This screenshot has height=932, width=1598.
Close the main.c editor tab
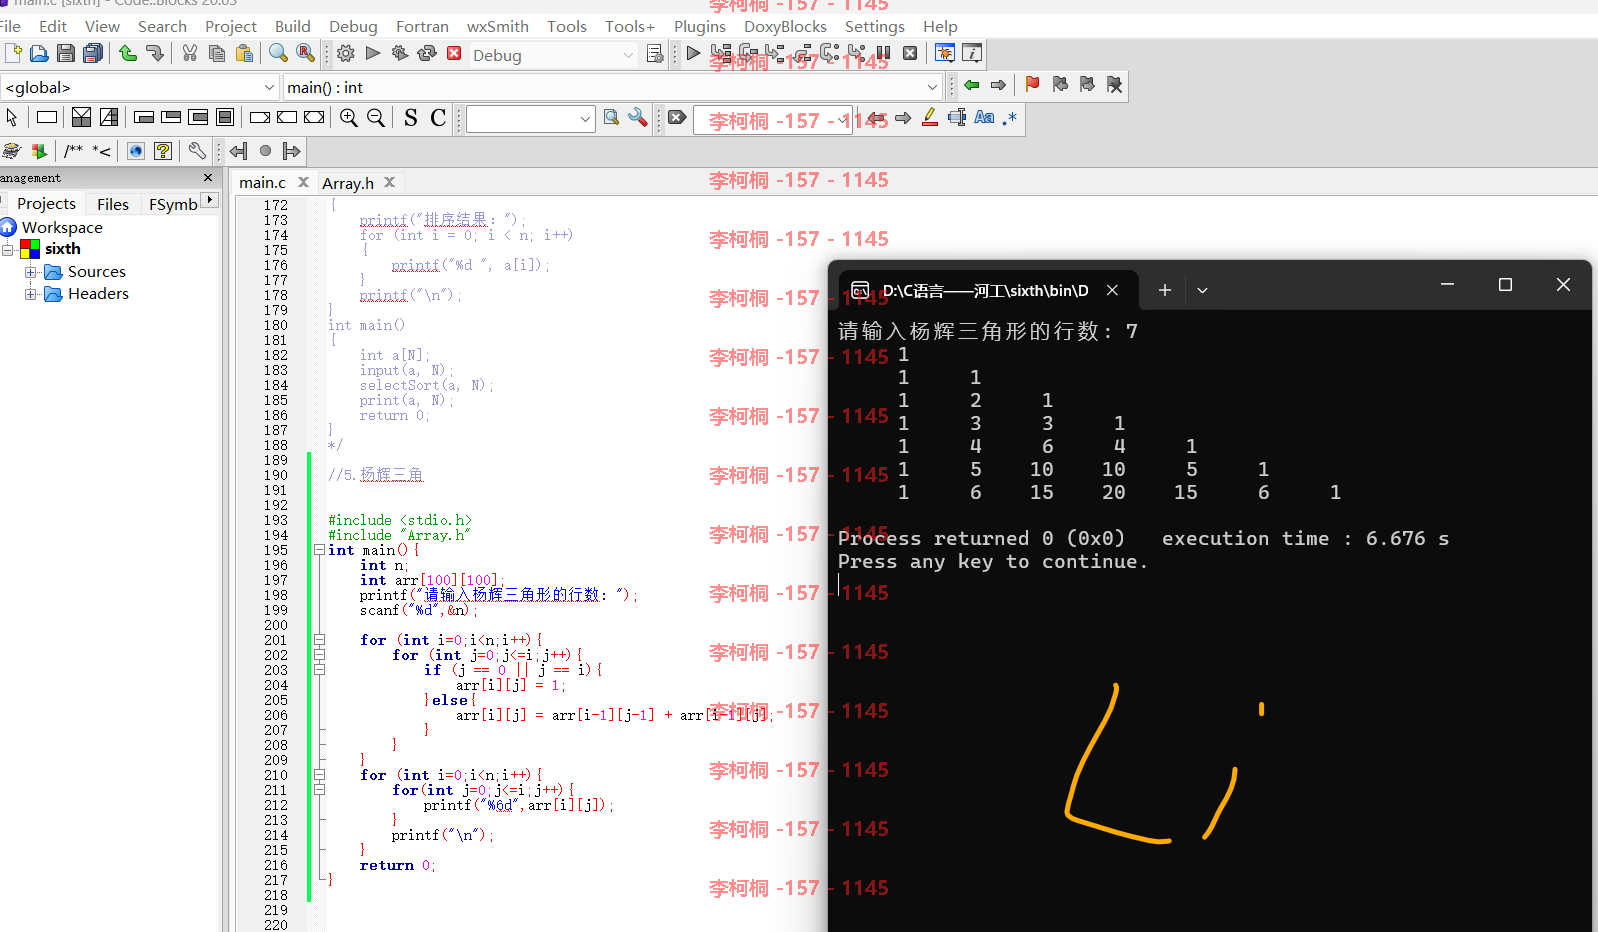(303, 182)
